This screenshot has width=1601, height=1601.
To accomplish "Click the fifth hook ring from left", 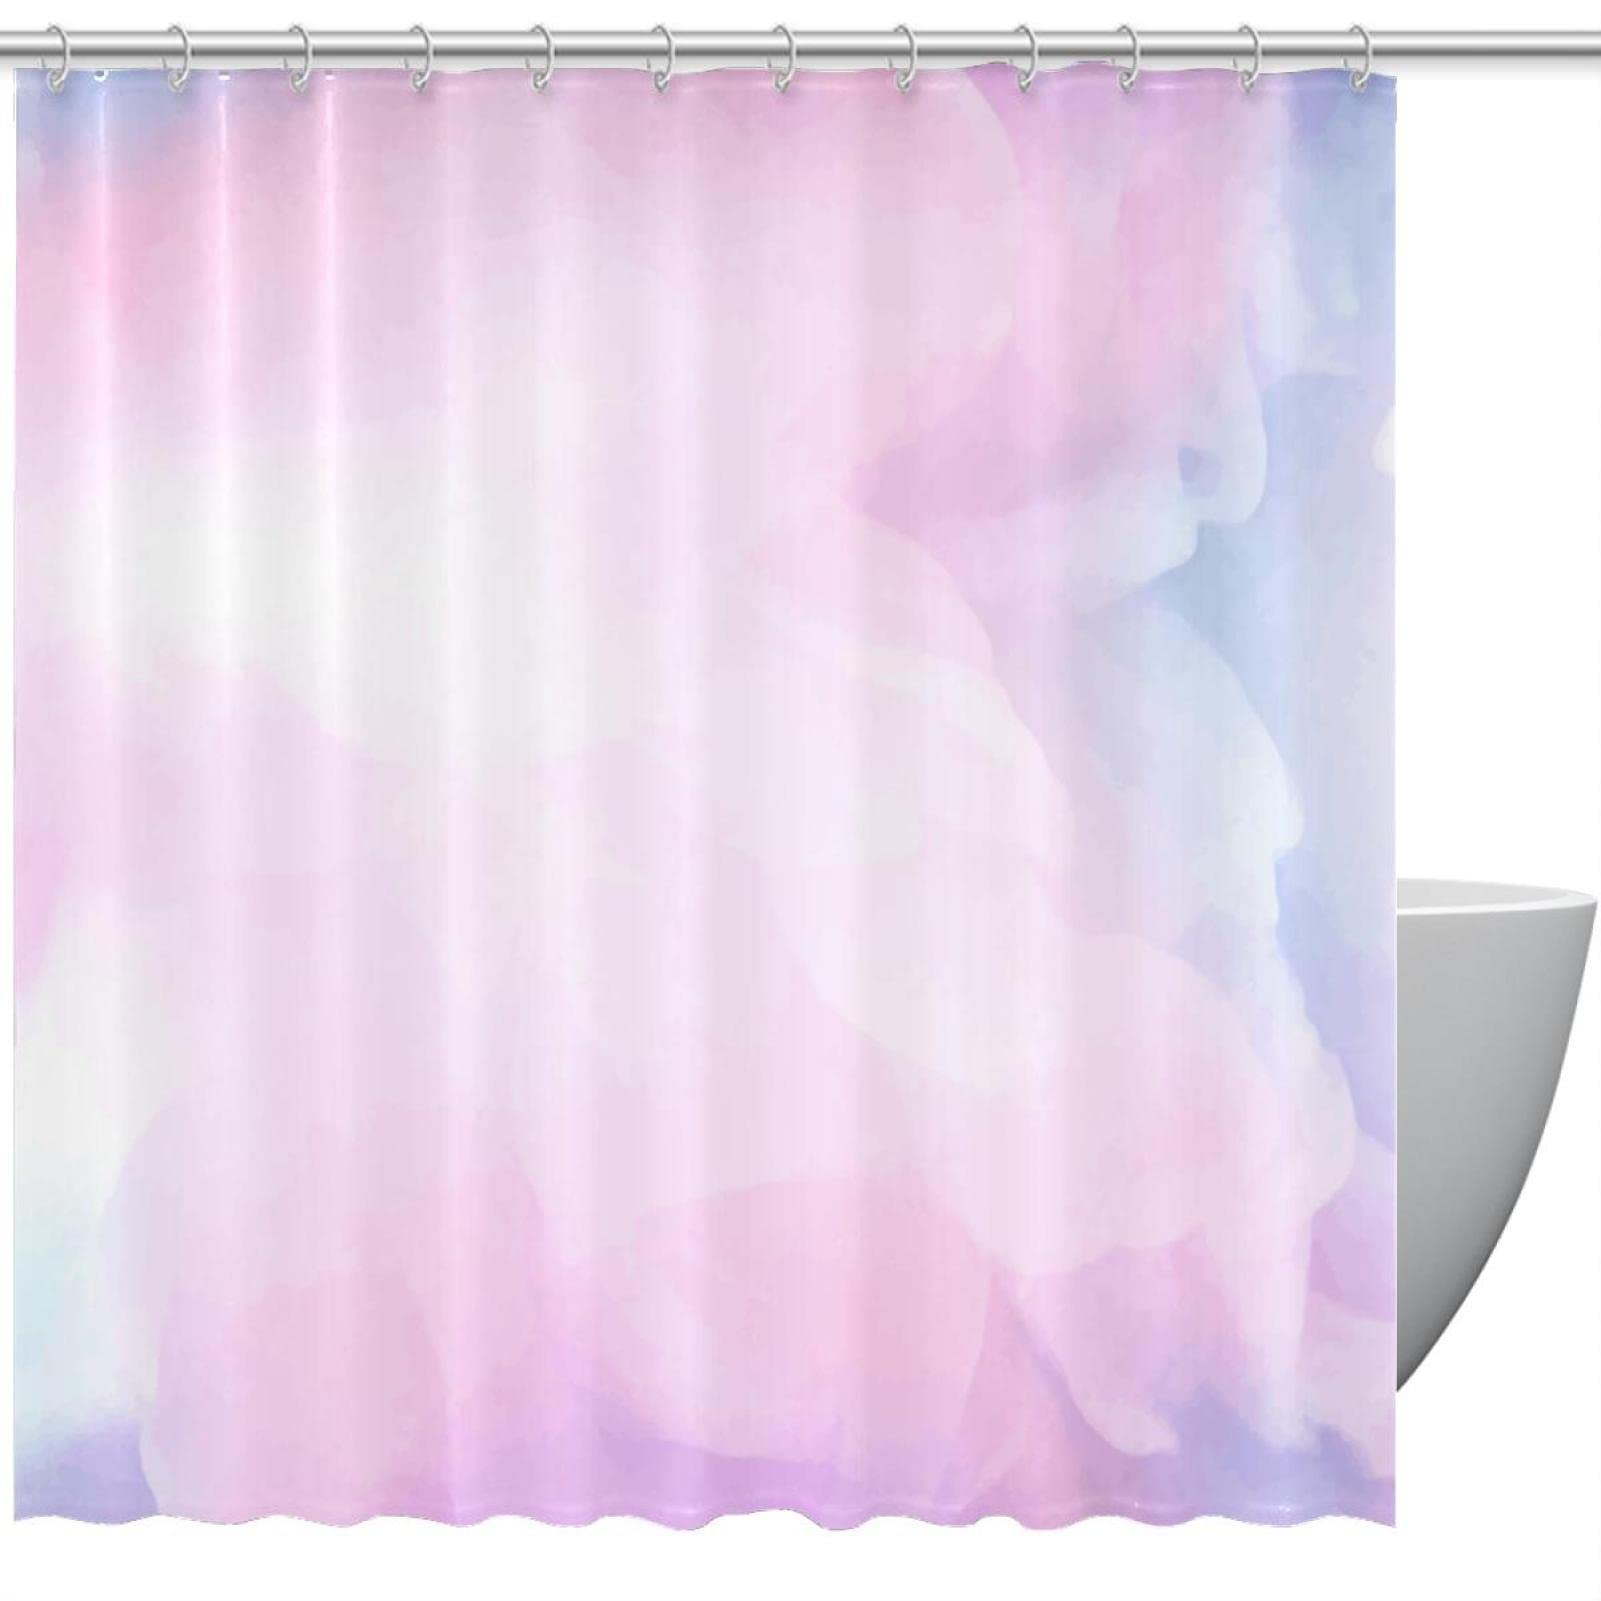I will (x=543, y=58).
